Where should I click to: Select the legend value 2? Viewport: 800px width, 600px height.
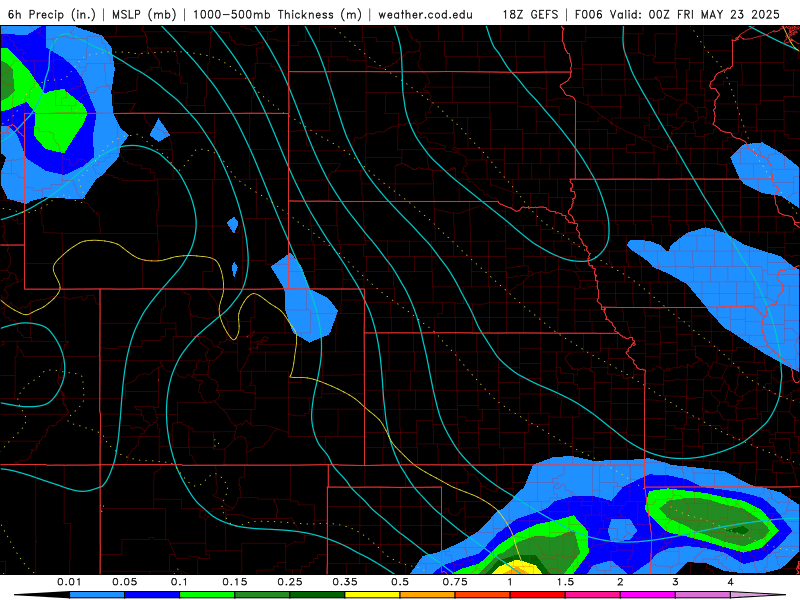(x=620, y=582)
